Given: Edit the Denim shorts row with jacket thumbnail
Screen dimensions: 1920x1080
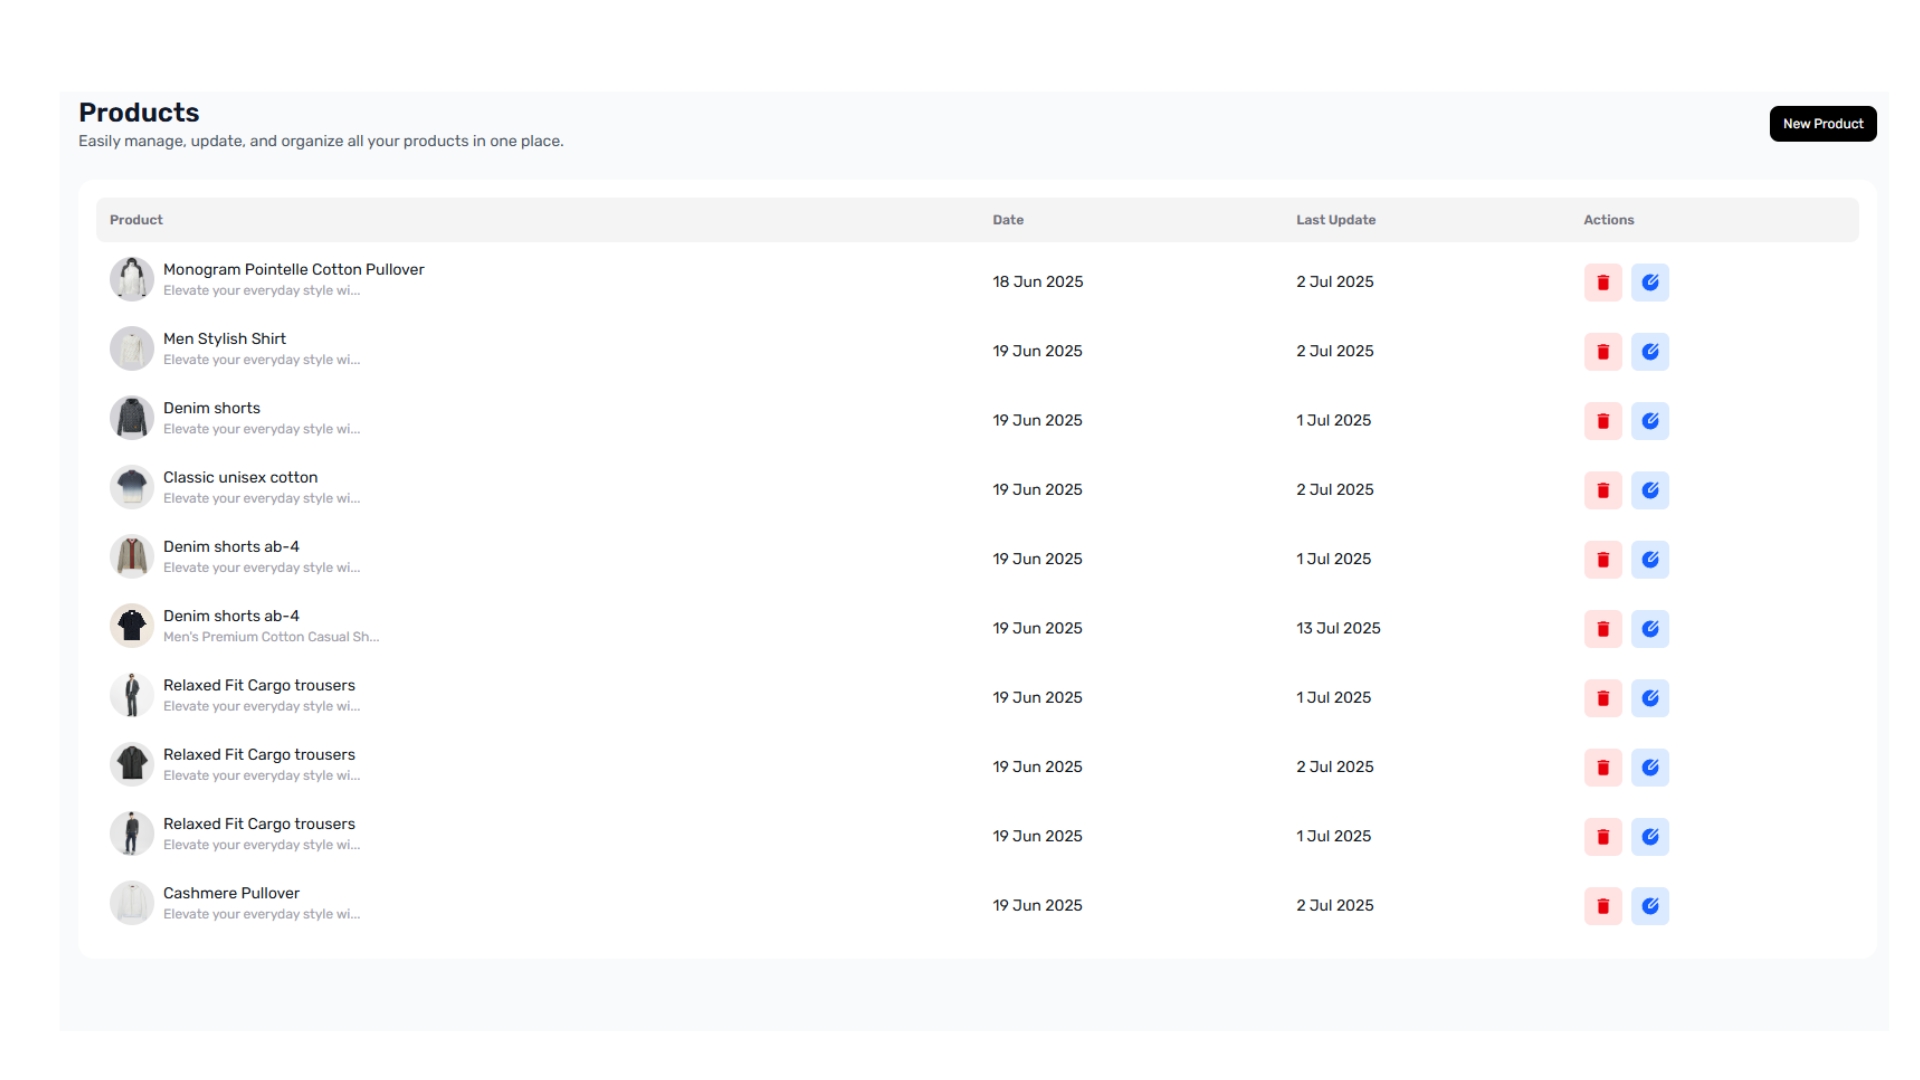Looking at the screenshot, I should (1649, 421).
